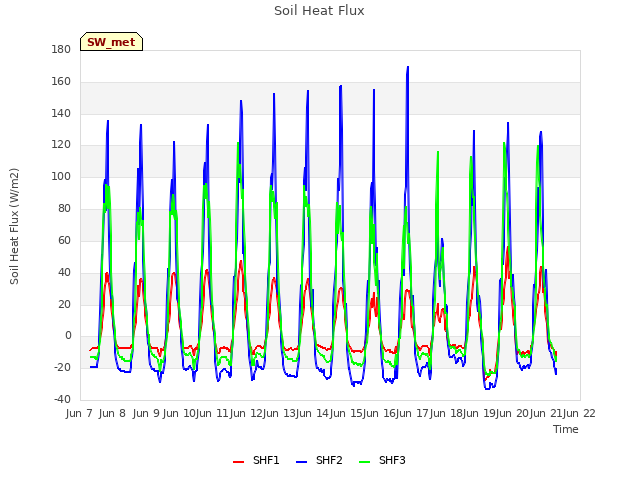
Task: Click the Jun 7 x-axis tick label
Action: pos(79,413)
